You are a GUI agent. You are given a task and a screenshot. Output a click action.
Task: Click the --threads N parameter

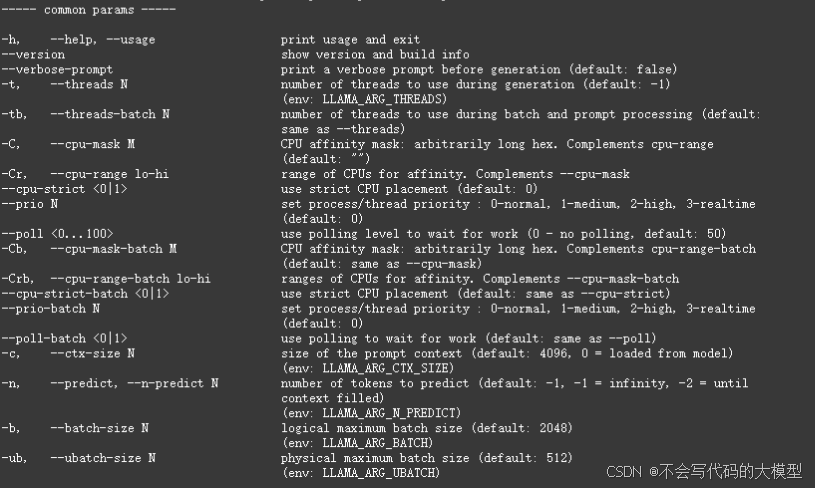89,84
